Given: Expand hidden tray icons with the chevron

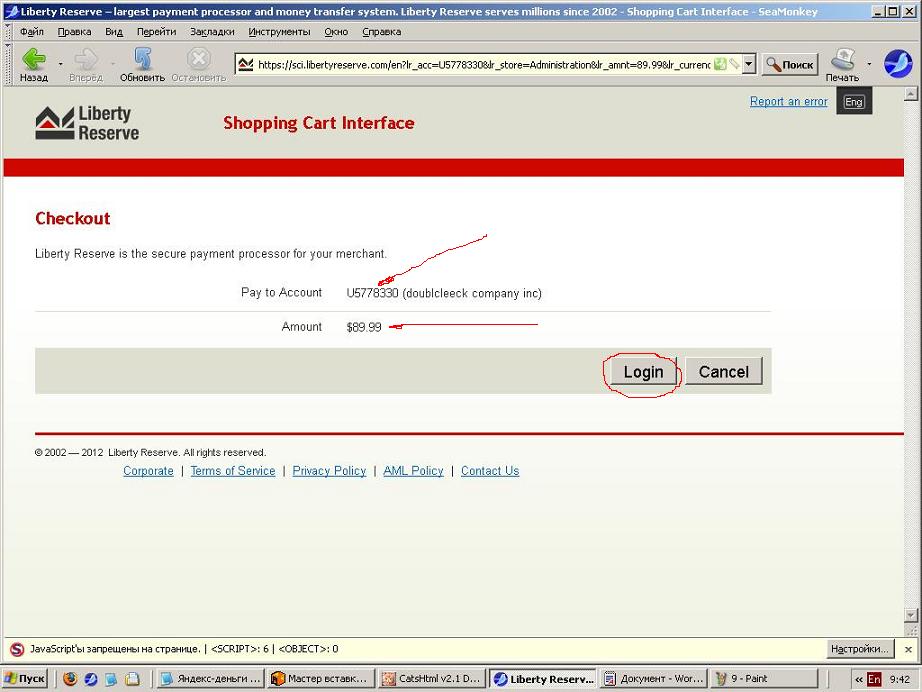Looking at the screenshot, I should pyautogui.click(x=858, y=680).
